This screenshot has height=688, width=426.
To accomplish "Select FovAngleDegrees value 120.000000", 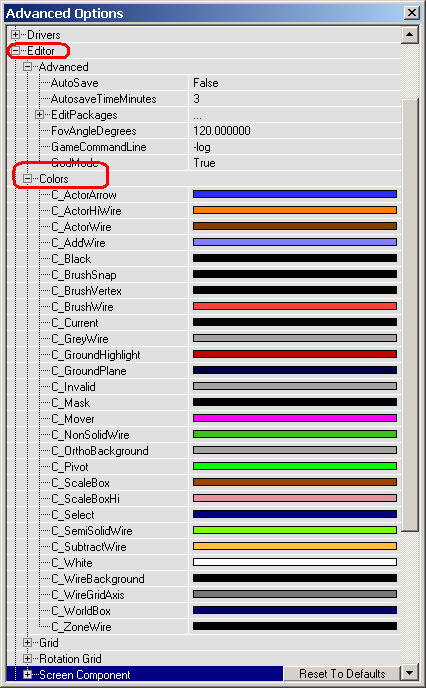I will pos(222,131).
